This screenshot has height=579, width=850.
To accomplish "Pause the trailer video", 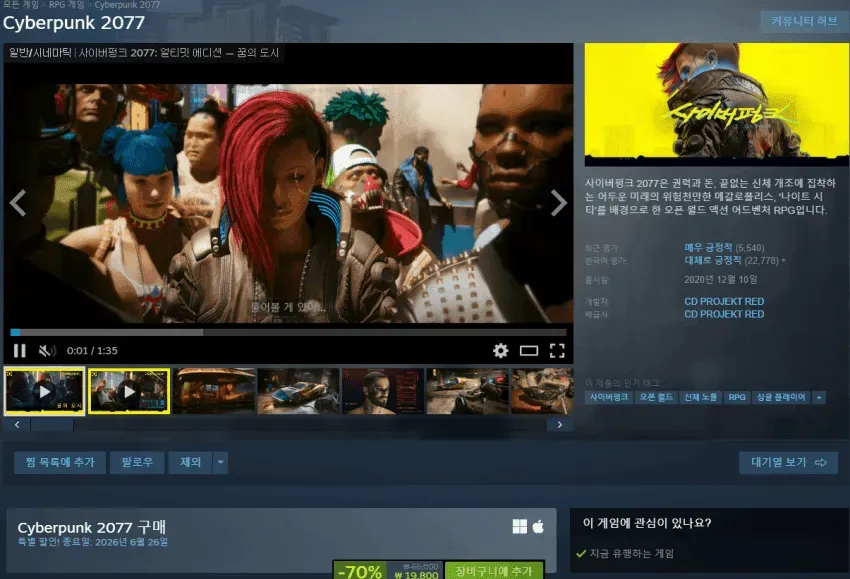I will [x=20, y=351].
